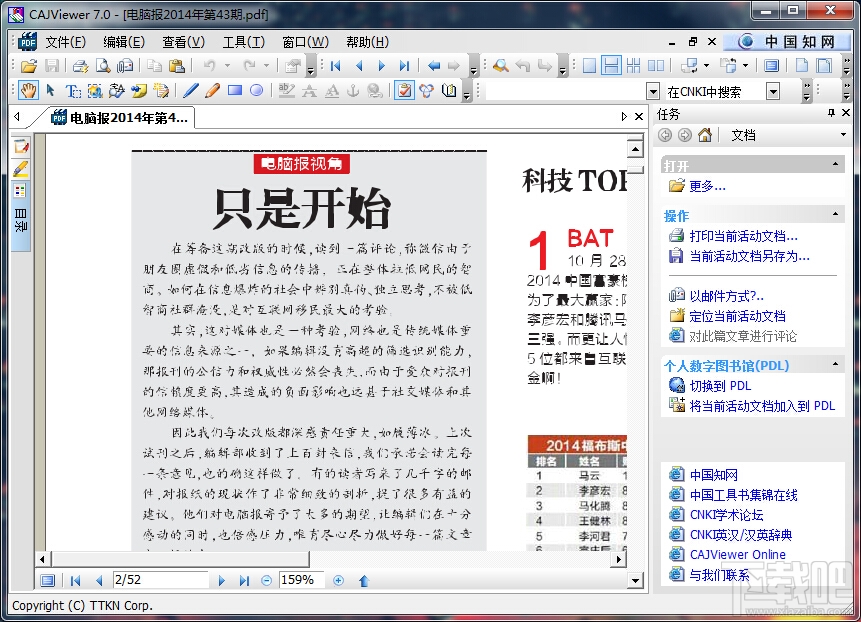The image size is (861, 622).
Task: Open the 中国知网 link
Action: [x=714, y=475]
